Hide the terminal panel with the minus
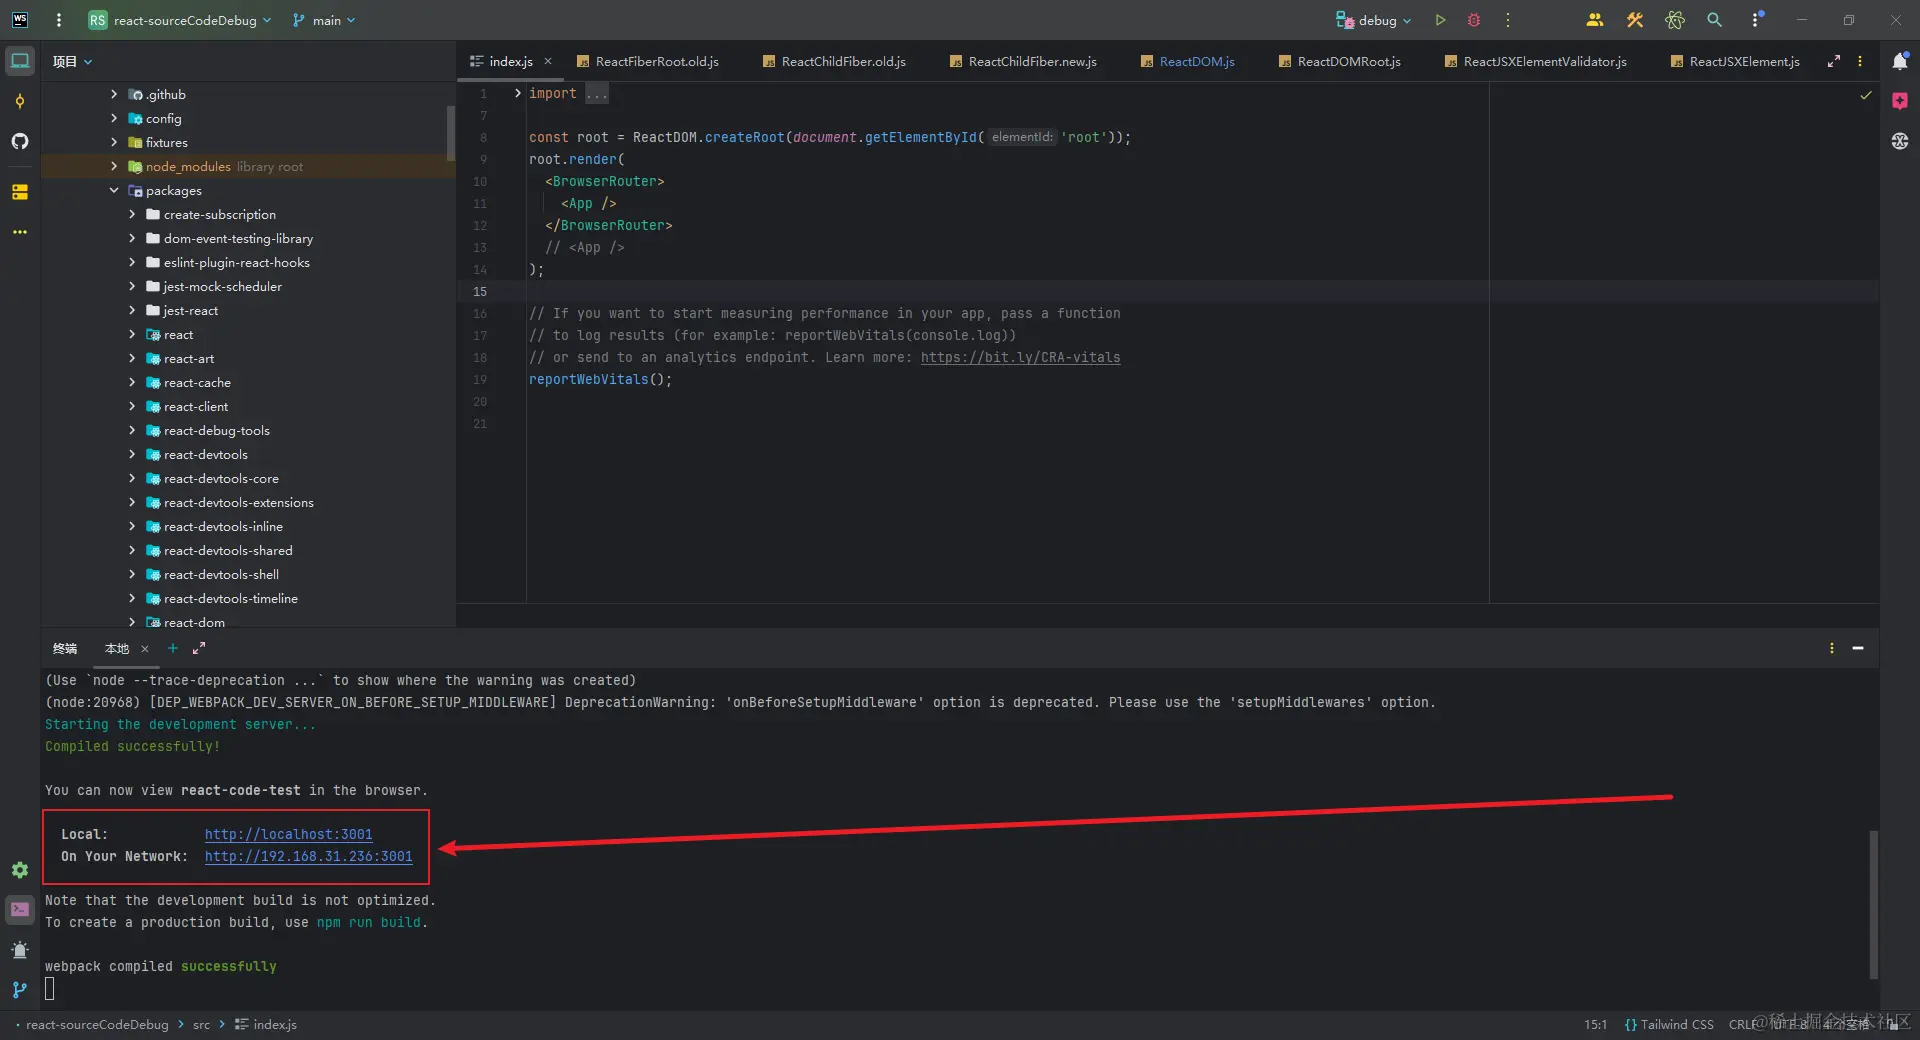 [1858, 648]
